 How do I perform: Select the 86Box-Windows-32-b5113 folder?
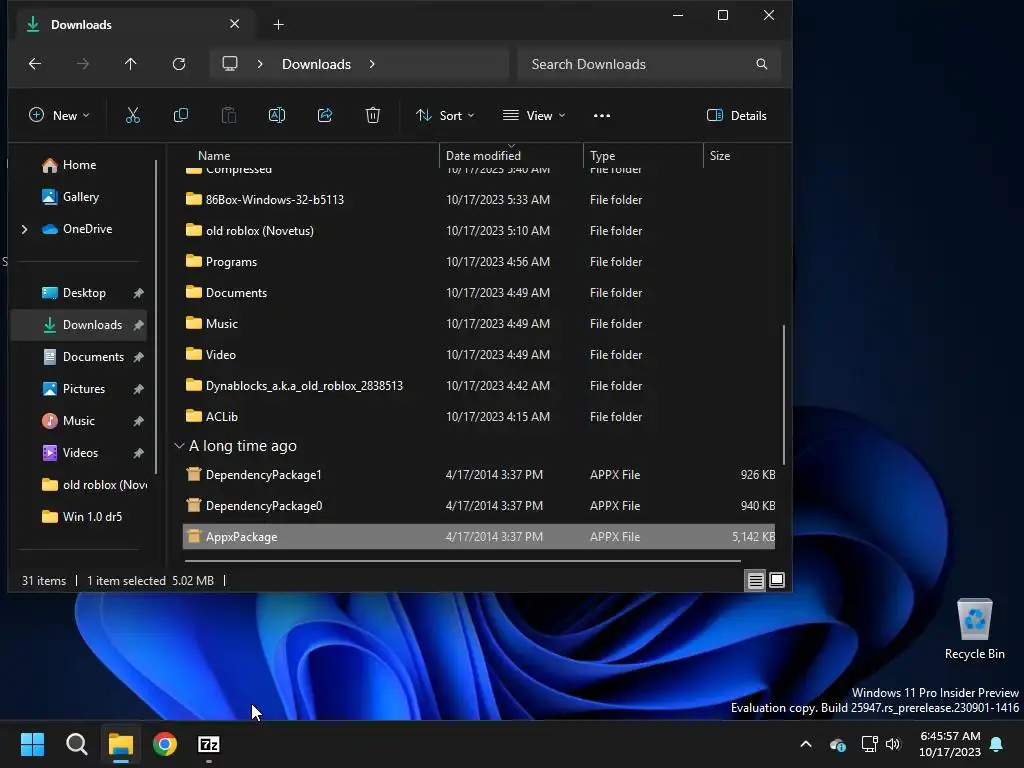pos(479,200)
